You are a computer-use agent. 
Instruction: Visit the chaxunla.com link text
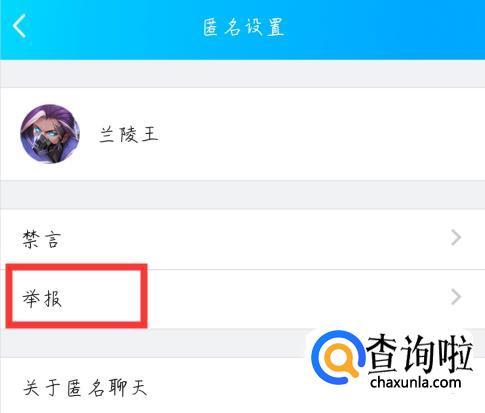coord(415,382)
